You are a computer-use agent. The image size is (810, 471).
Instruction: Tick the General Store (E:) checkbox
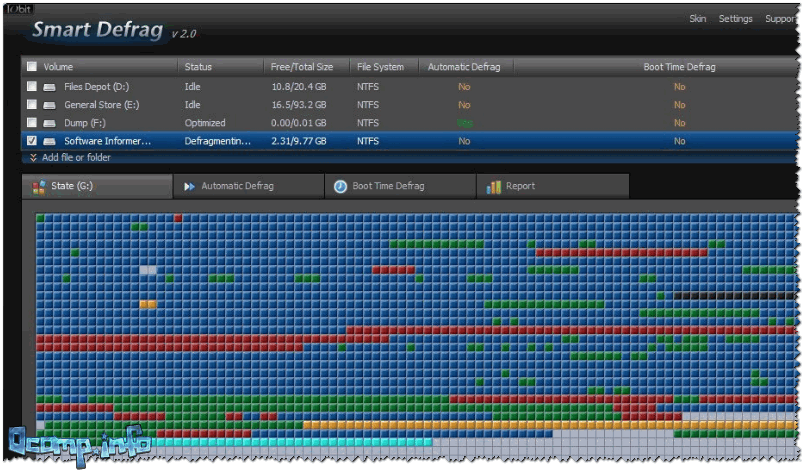(32, 104)
